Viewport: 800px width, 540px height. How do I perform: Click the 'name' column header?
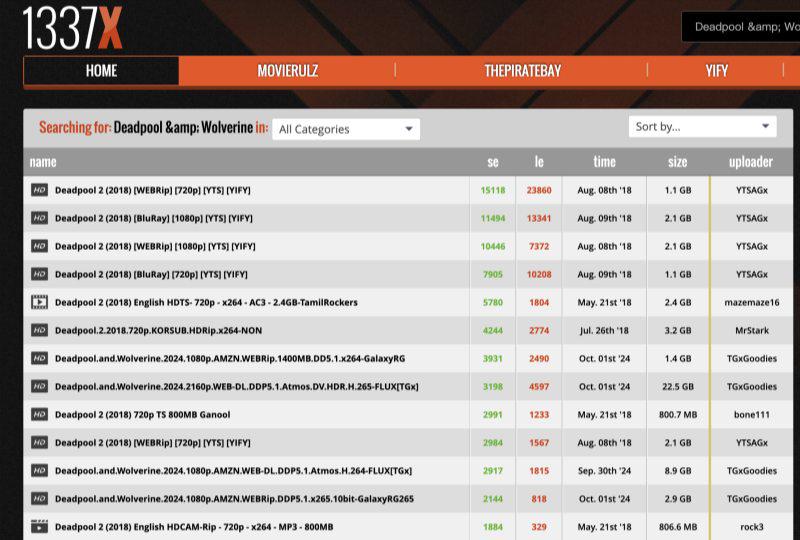coord(43,162)
